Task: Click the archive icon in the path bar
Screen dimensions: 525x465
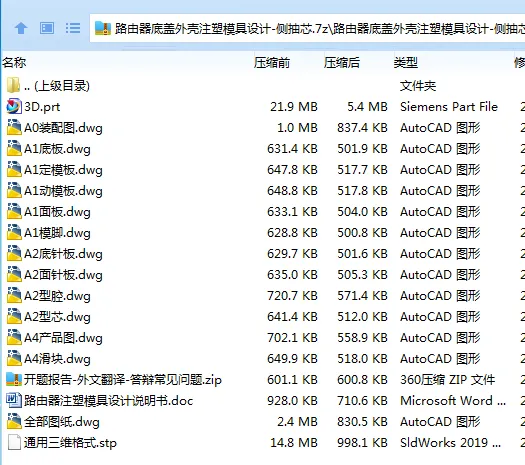Action: coord(103,28)
